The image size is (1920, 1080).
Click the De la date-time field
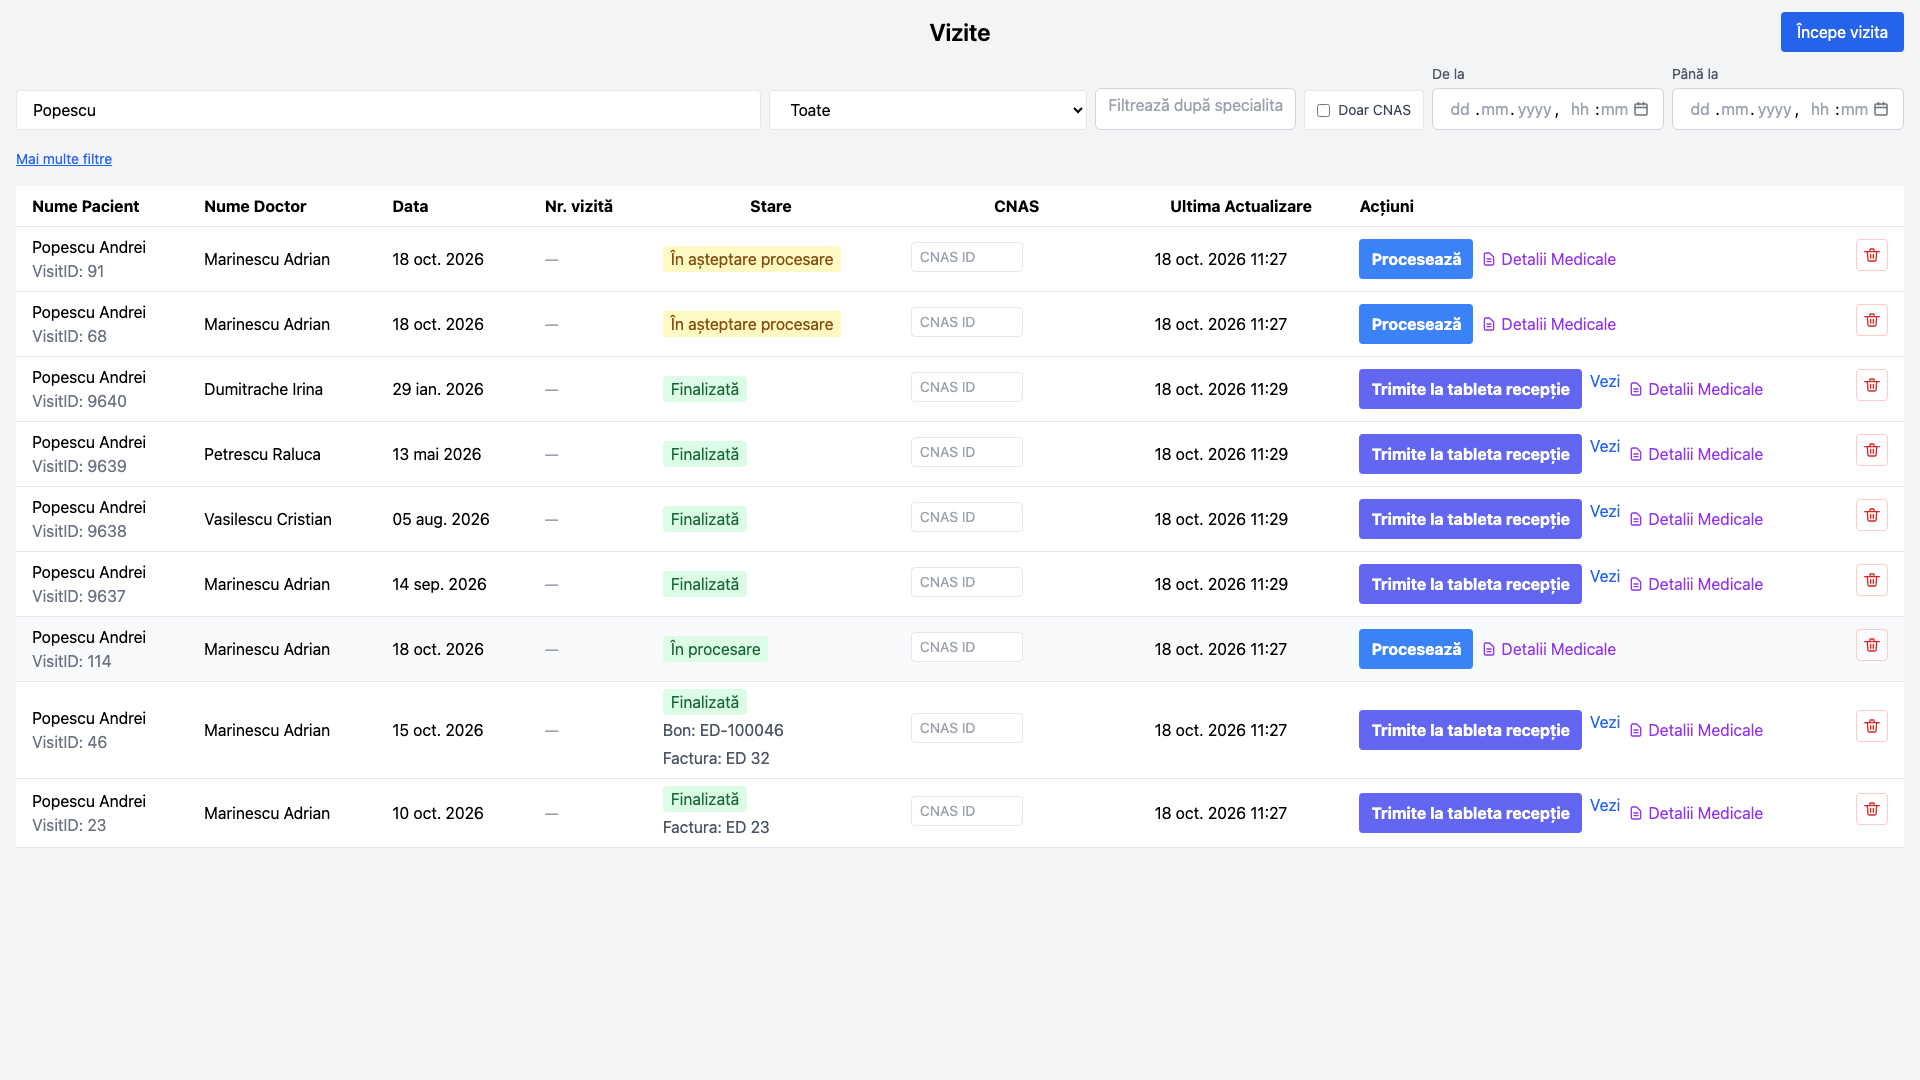point(1547,109)
